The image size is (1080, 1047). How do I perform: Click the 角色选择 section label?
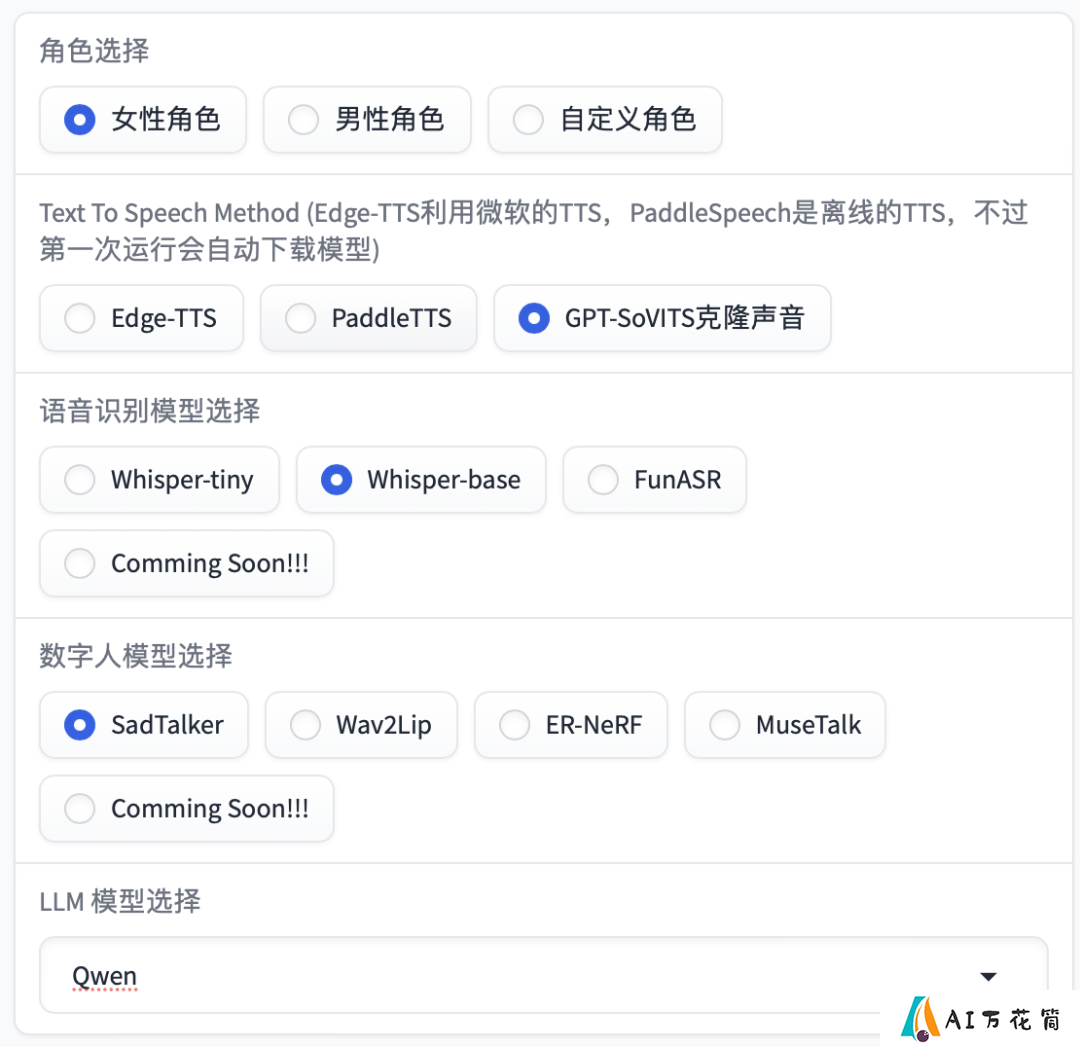point(94,50)
